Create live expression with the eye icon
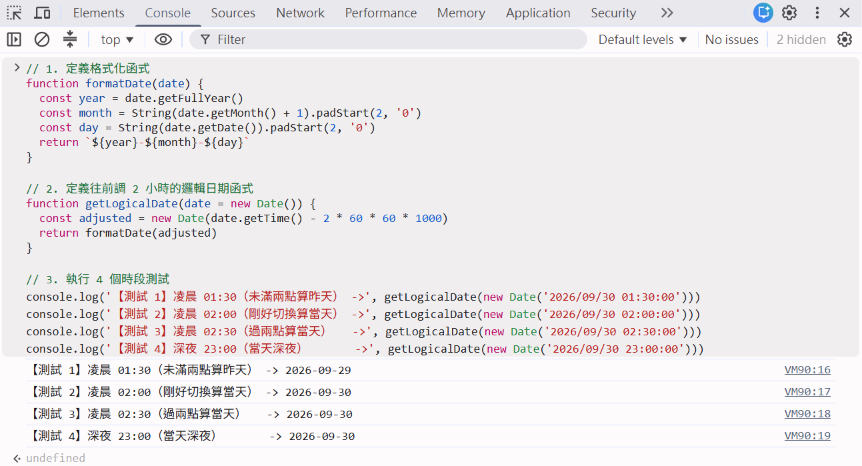862x466 pixels. pos(163,40)
